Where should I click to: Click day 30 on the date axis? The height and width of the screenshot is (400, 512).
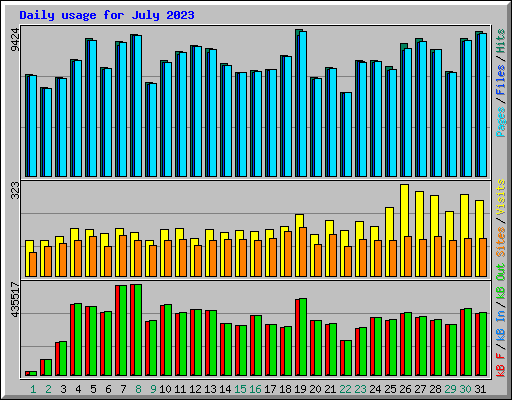[465, 389]
